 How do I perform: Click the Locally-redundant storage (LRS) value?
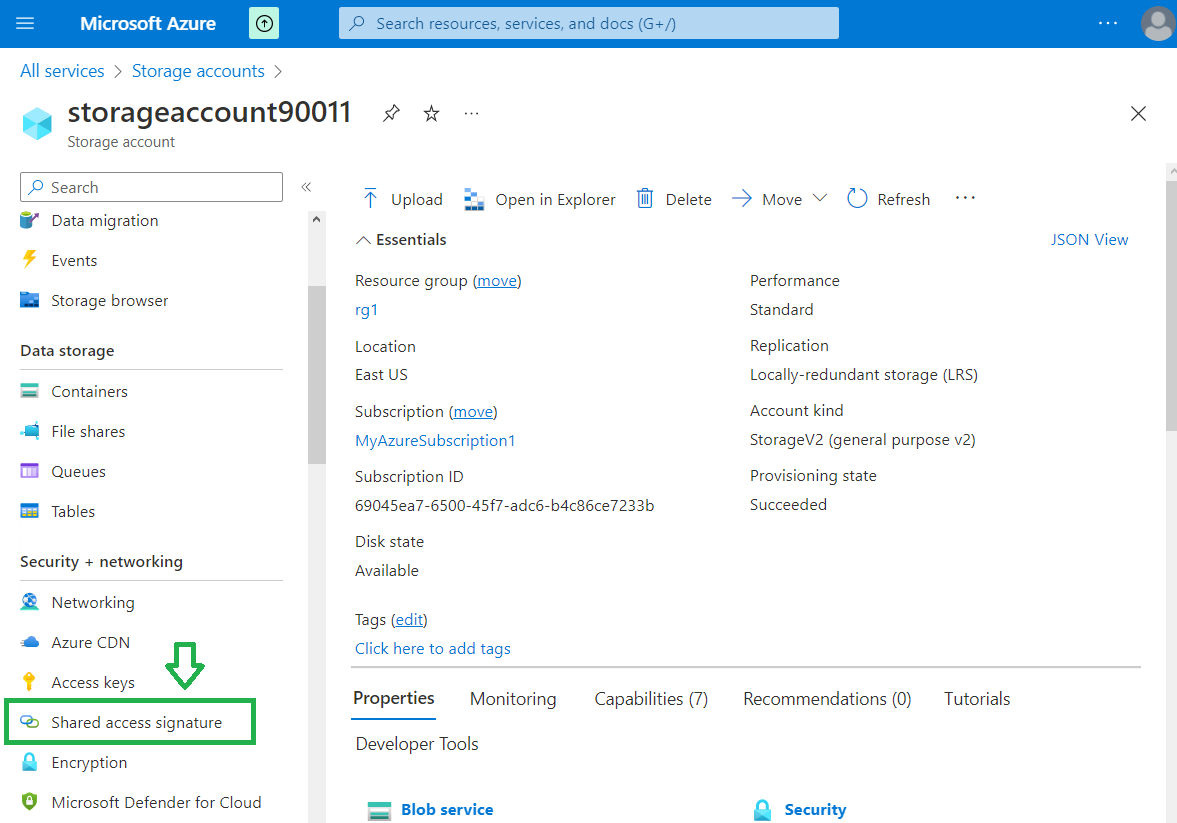tap(864, 375)
